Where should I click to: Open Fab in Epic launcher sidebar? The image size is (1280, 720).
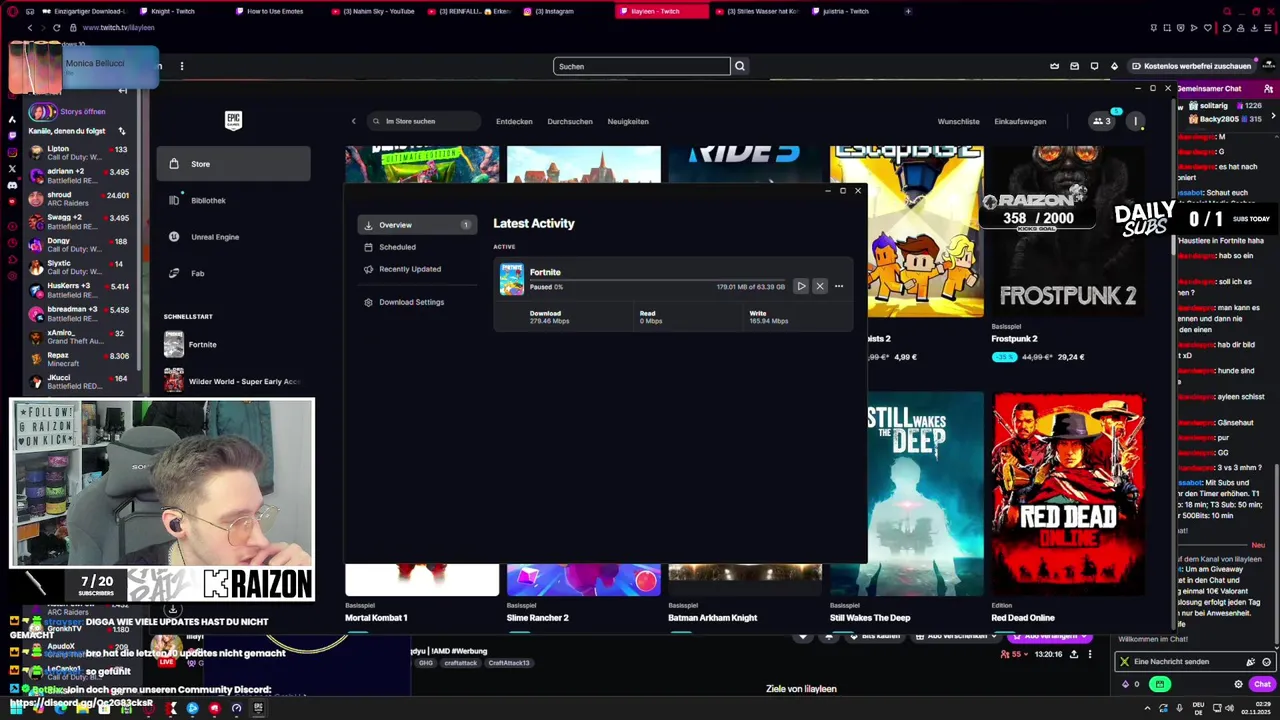[234, 273]
